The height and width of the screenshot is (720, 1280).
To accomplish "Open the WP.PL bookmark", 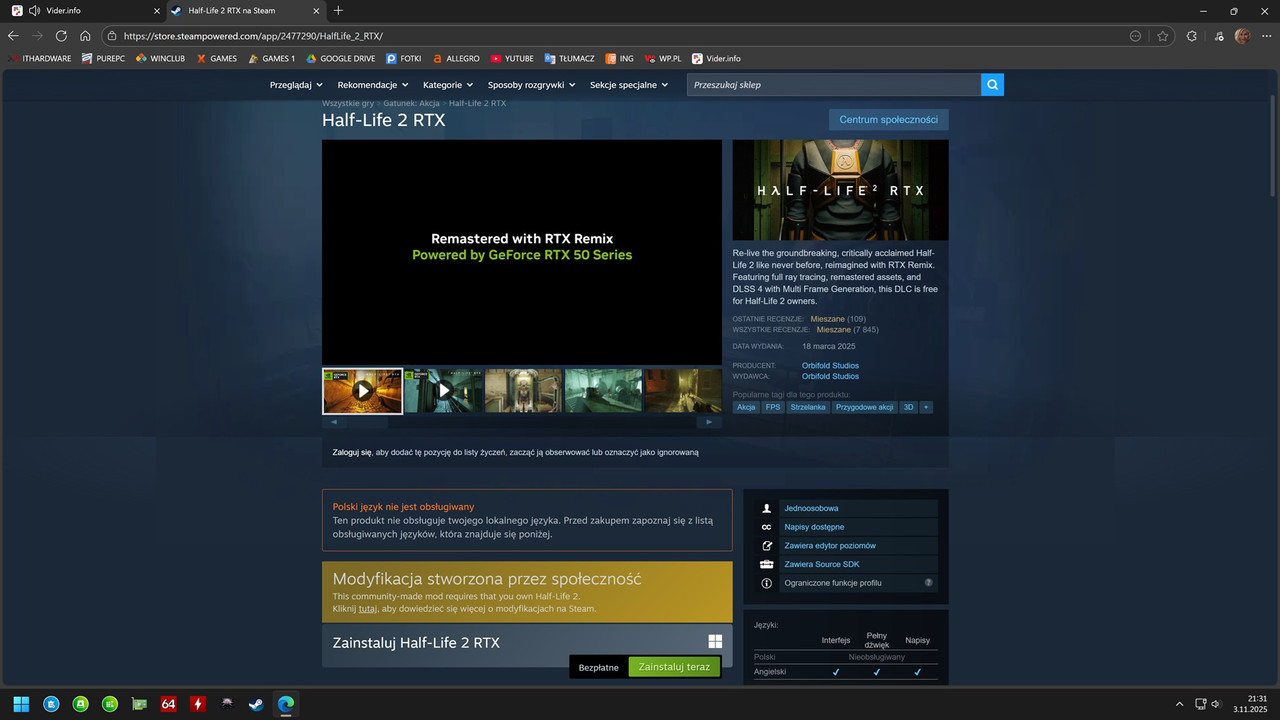I will coord(663,58).
